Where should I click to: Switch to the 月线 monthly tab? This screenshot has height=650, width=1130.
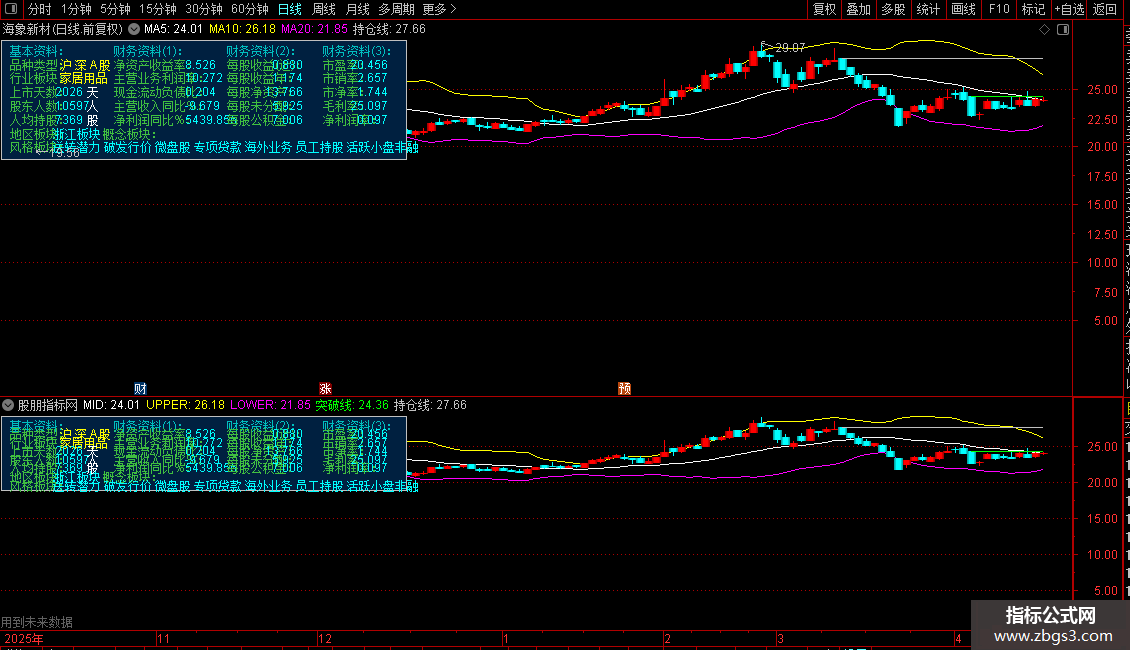(357, 9)
